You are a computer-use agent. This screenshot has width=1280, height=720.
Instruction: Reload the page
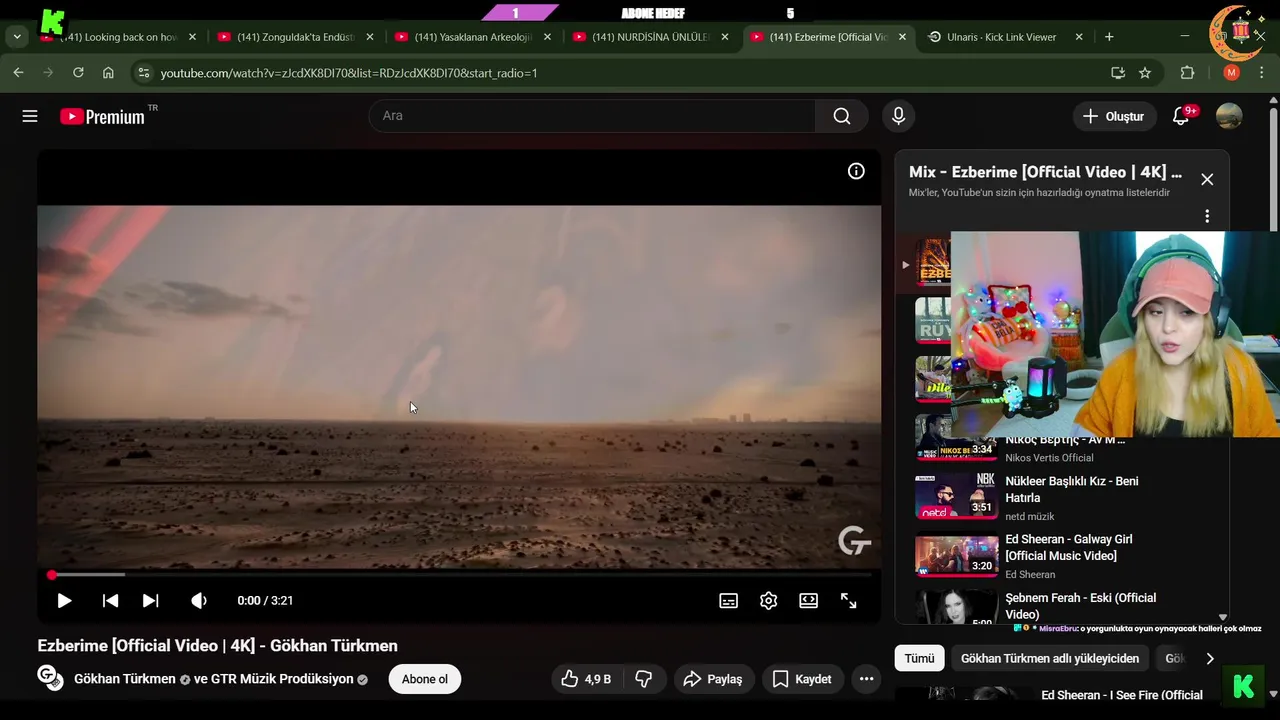[x=78, y=73]
